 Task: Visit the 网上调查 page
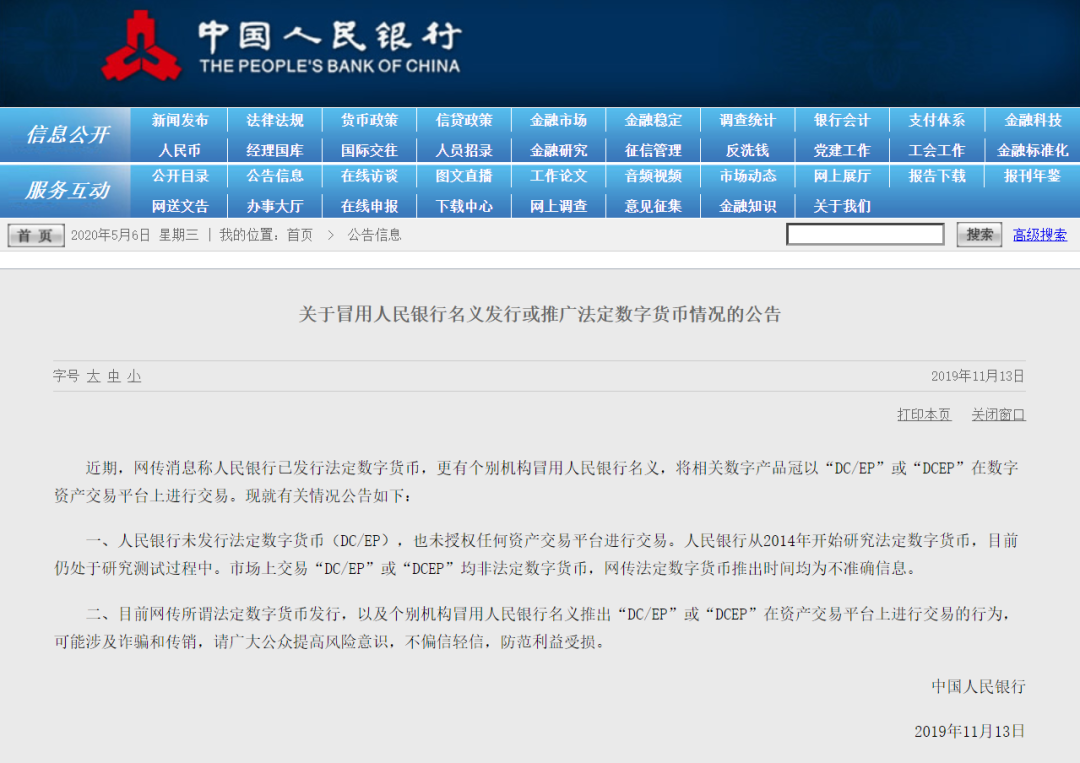click(559, 206)
